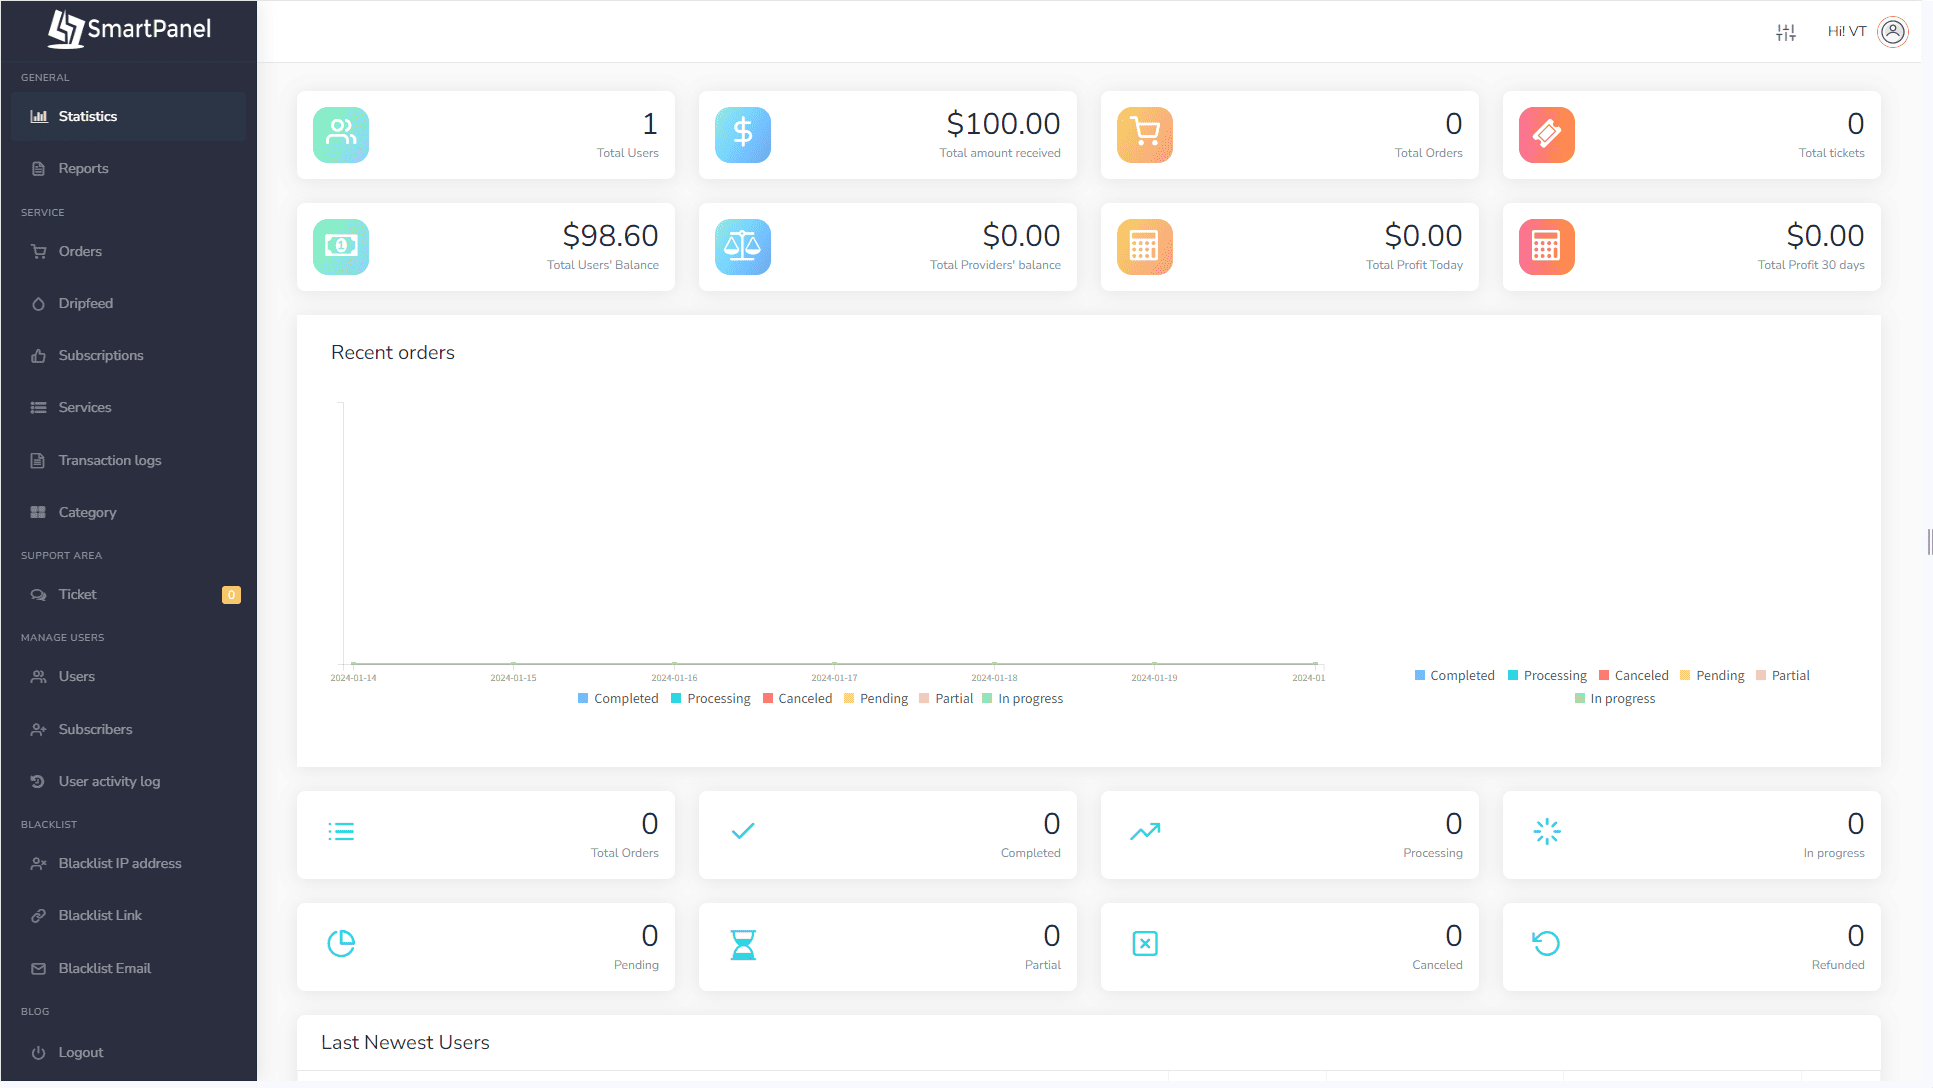
Task: Go to Transaction logs menu item
Action: (x=109, y=461)
